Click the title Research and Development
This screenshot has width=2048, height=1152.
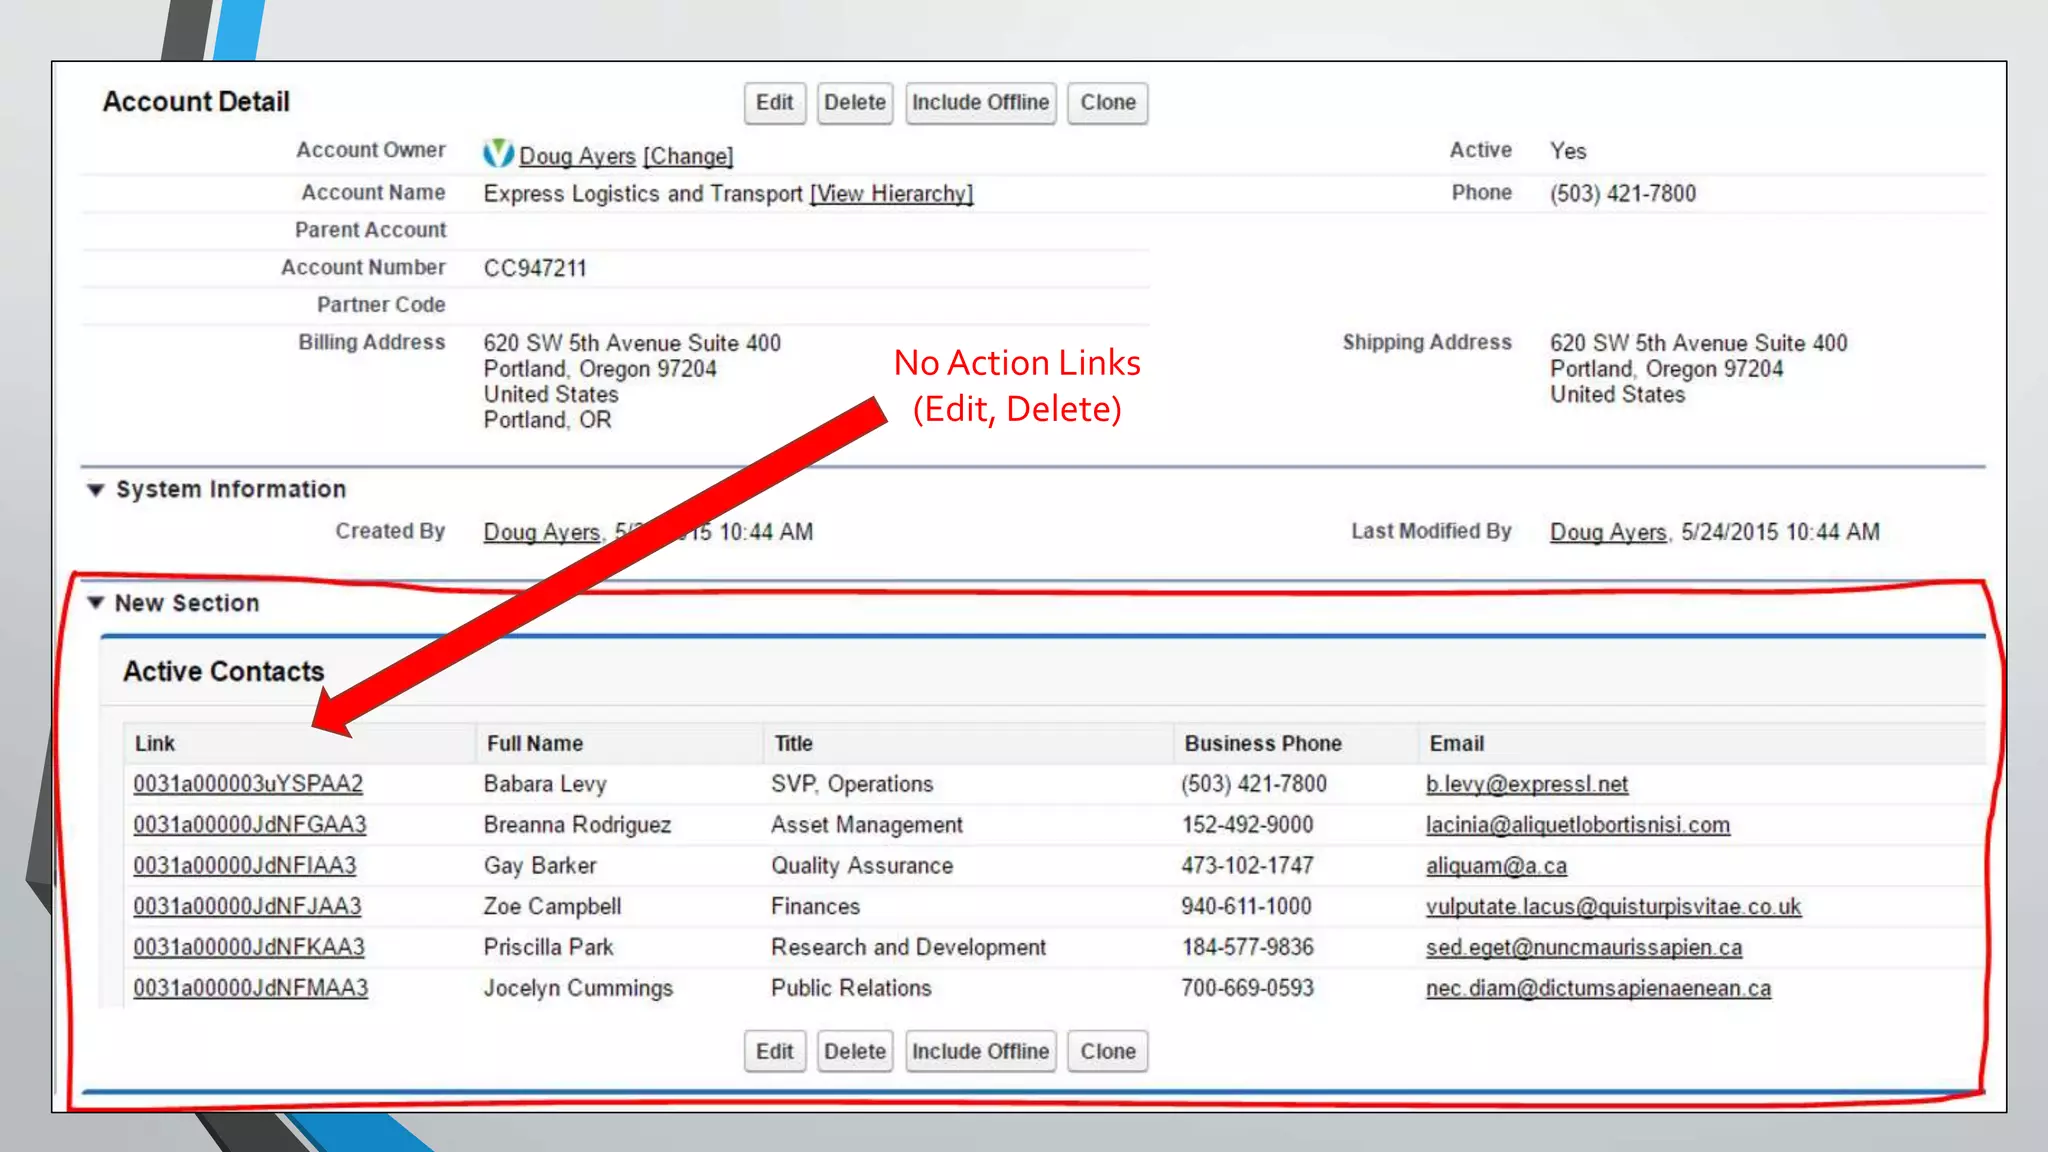tap(908, 947)
